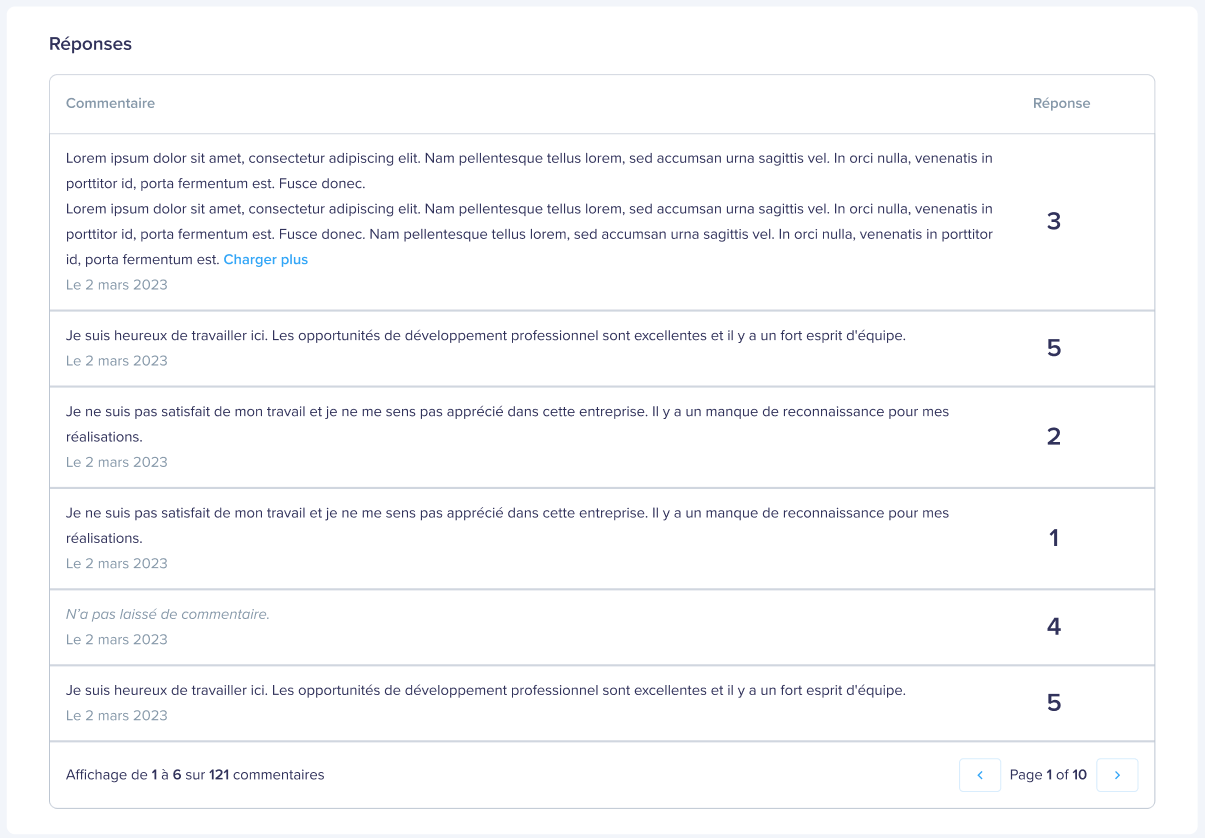Open the "Charger plus" link
Screen dimensions: 1205x838
pos(266,259)
